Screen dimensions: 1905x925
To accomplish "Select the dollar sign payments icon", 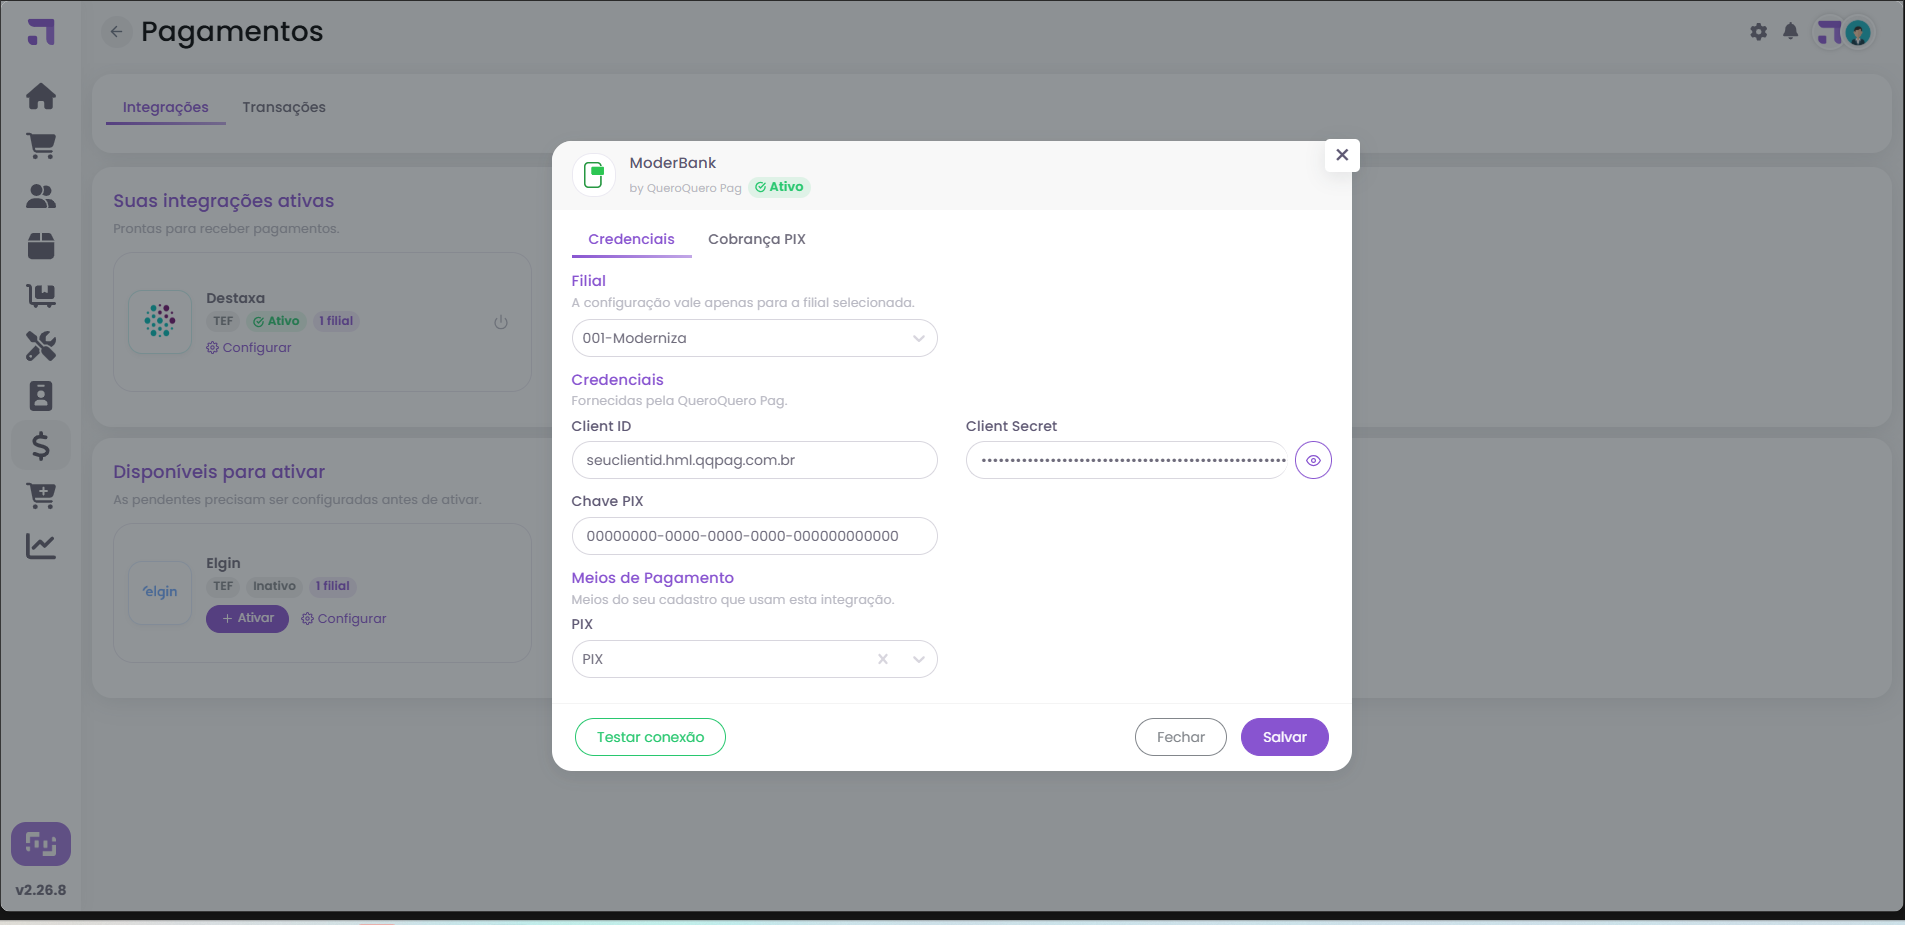I will (41, 446).
